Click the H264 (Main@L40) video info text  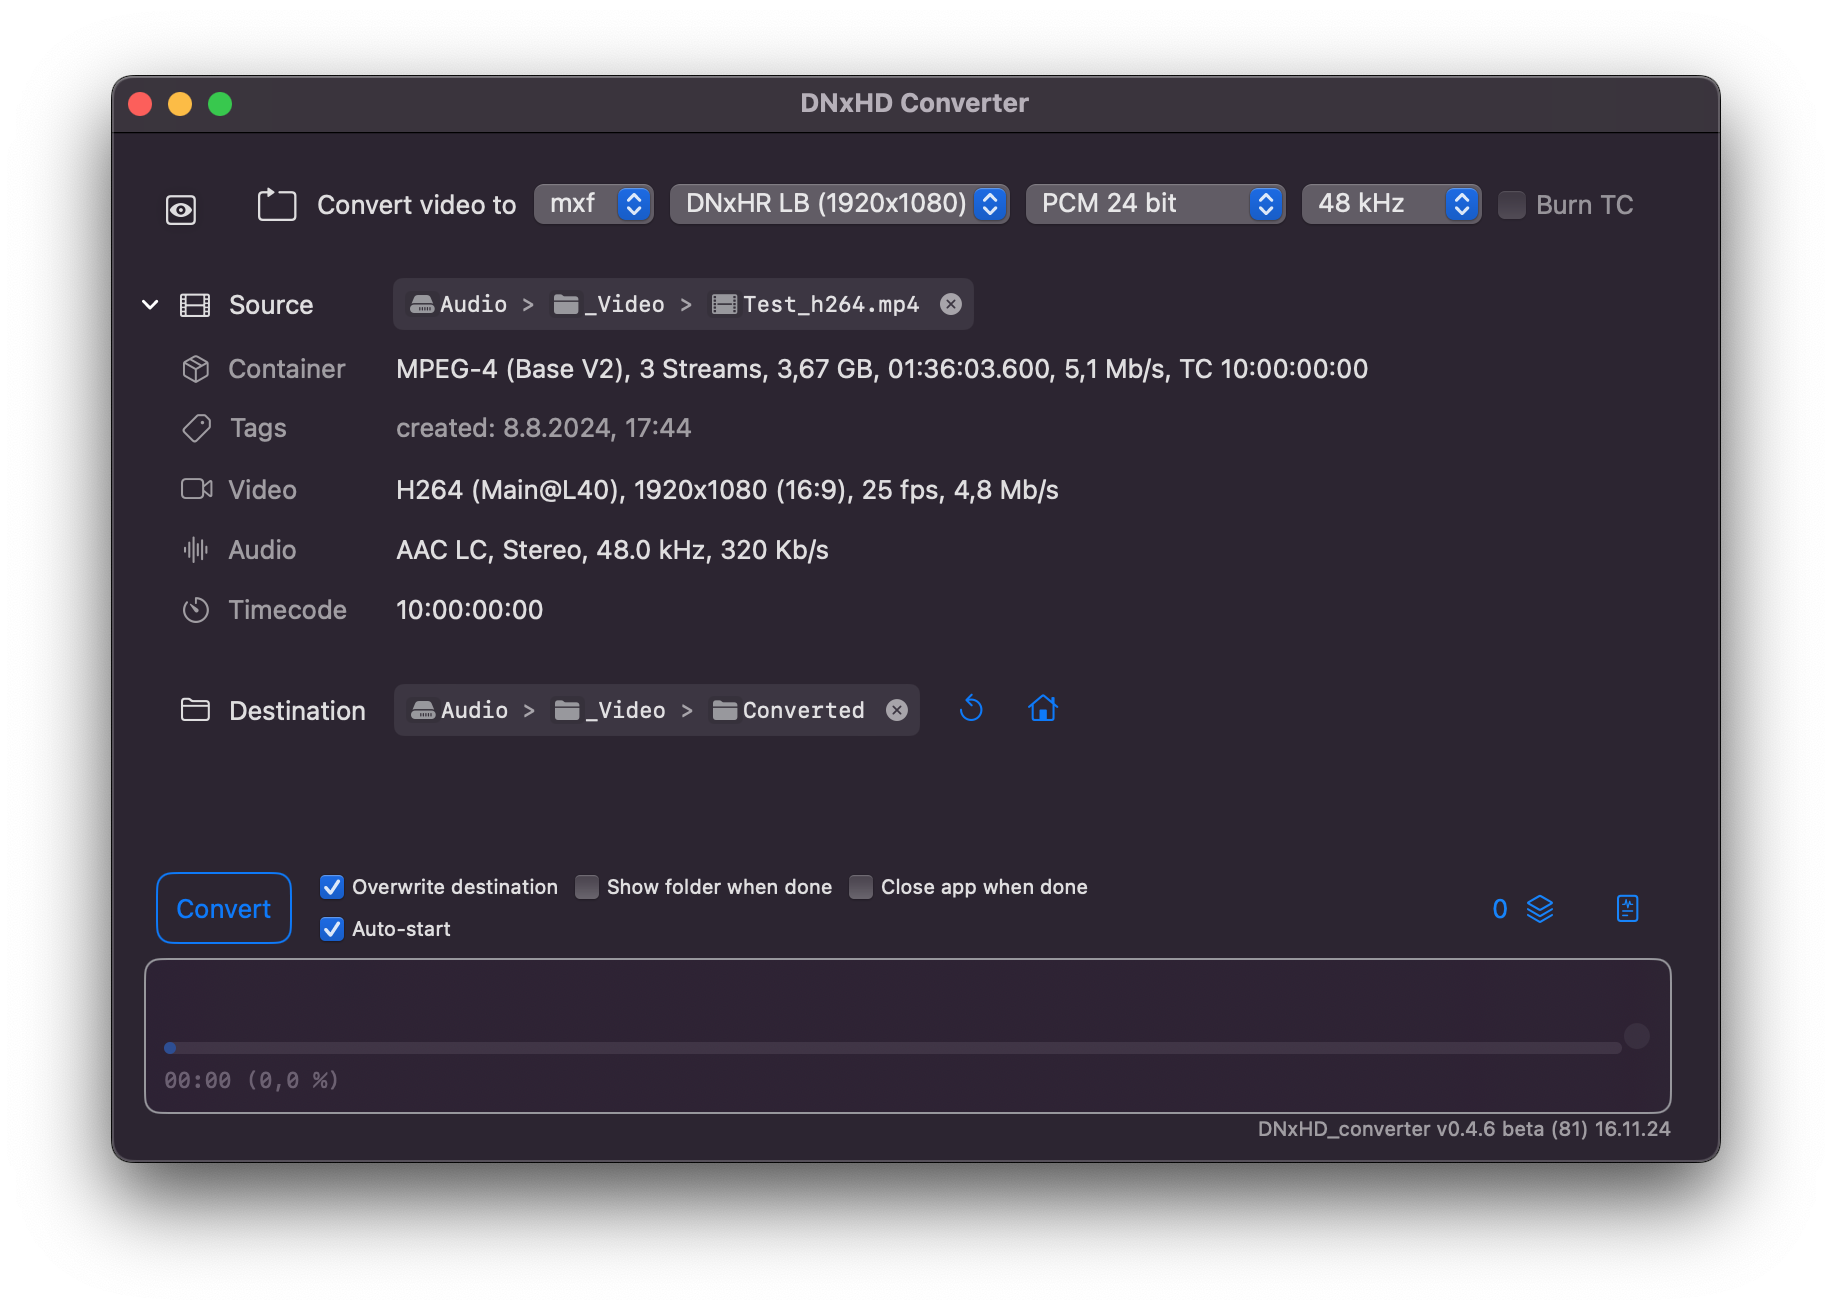(727, 490)
